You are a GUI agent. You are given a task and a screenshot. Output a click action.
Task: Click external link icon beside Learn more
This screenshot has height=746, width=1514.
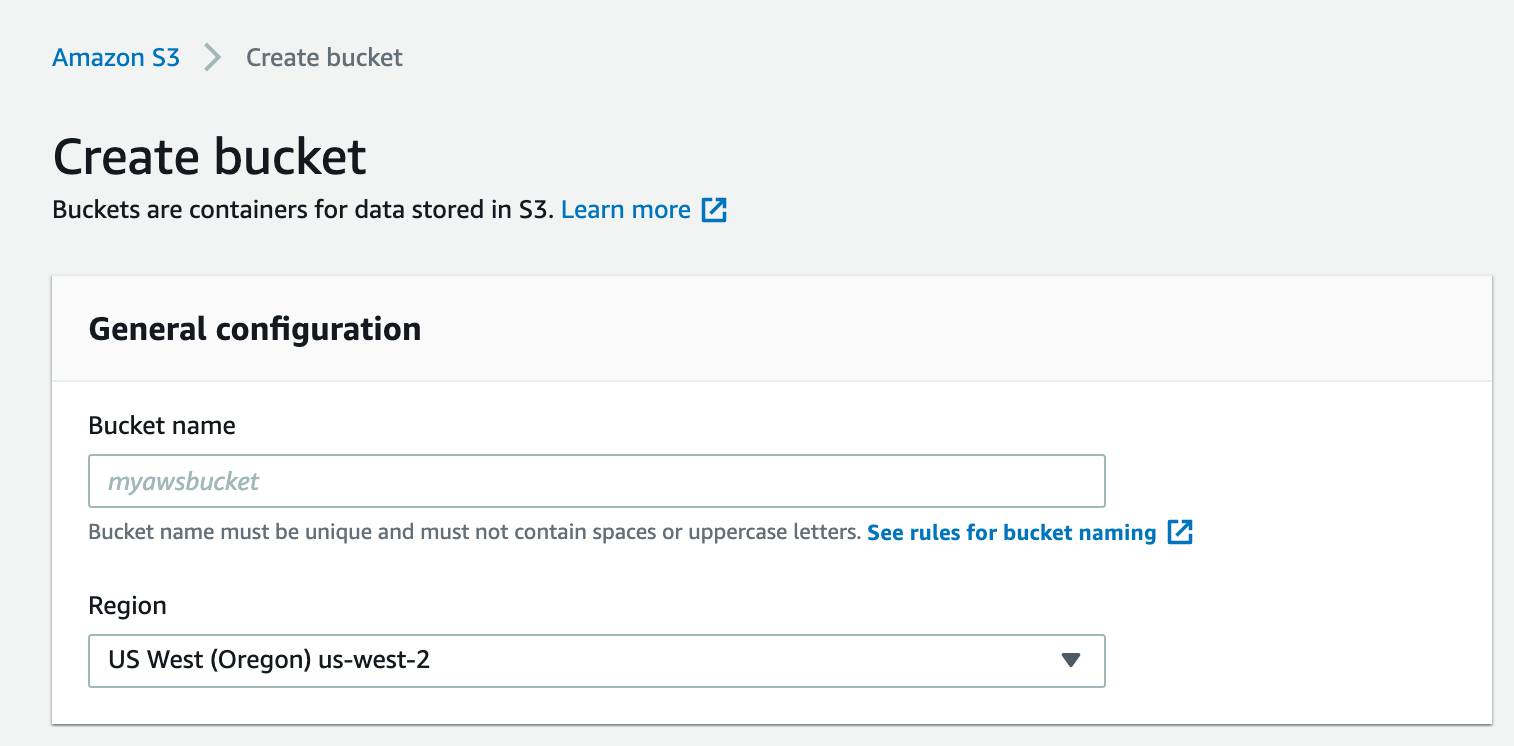pos(714,210)
